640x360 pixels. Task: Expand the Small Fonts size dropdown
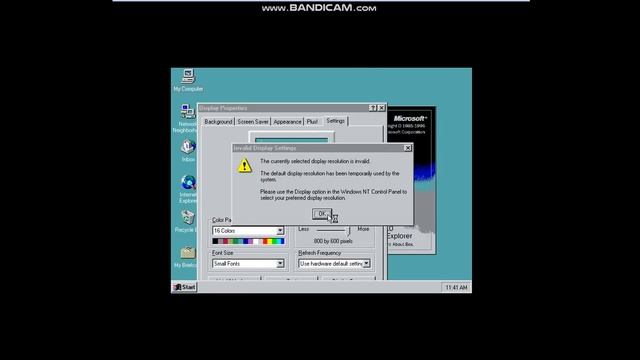point(280,264)
